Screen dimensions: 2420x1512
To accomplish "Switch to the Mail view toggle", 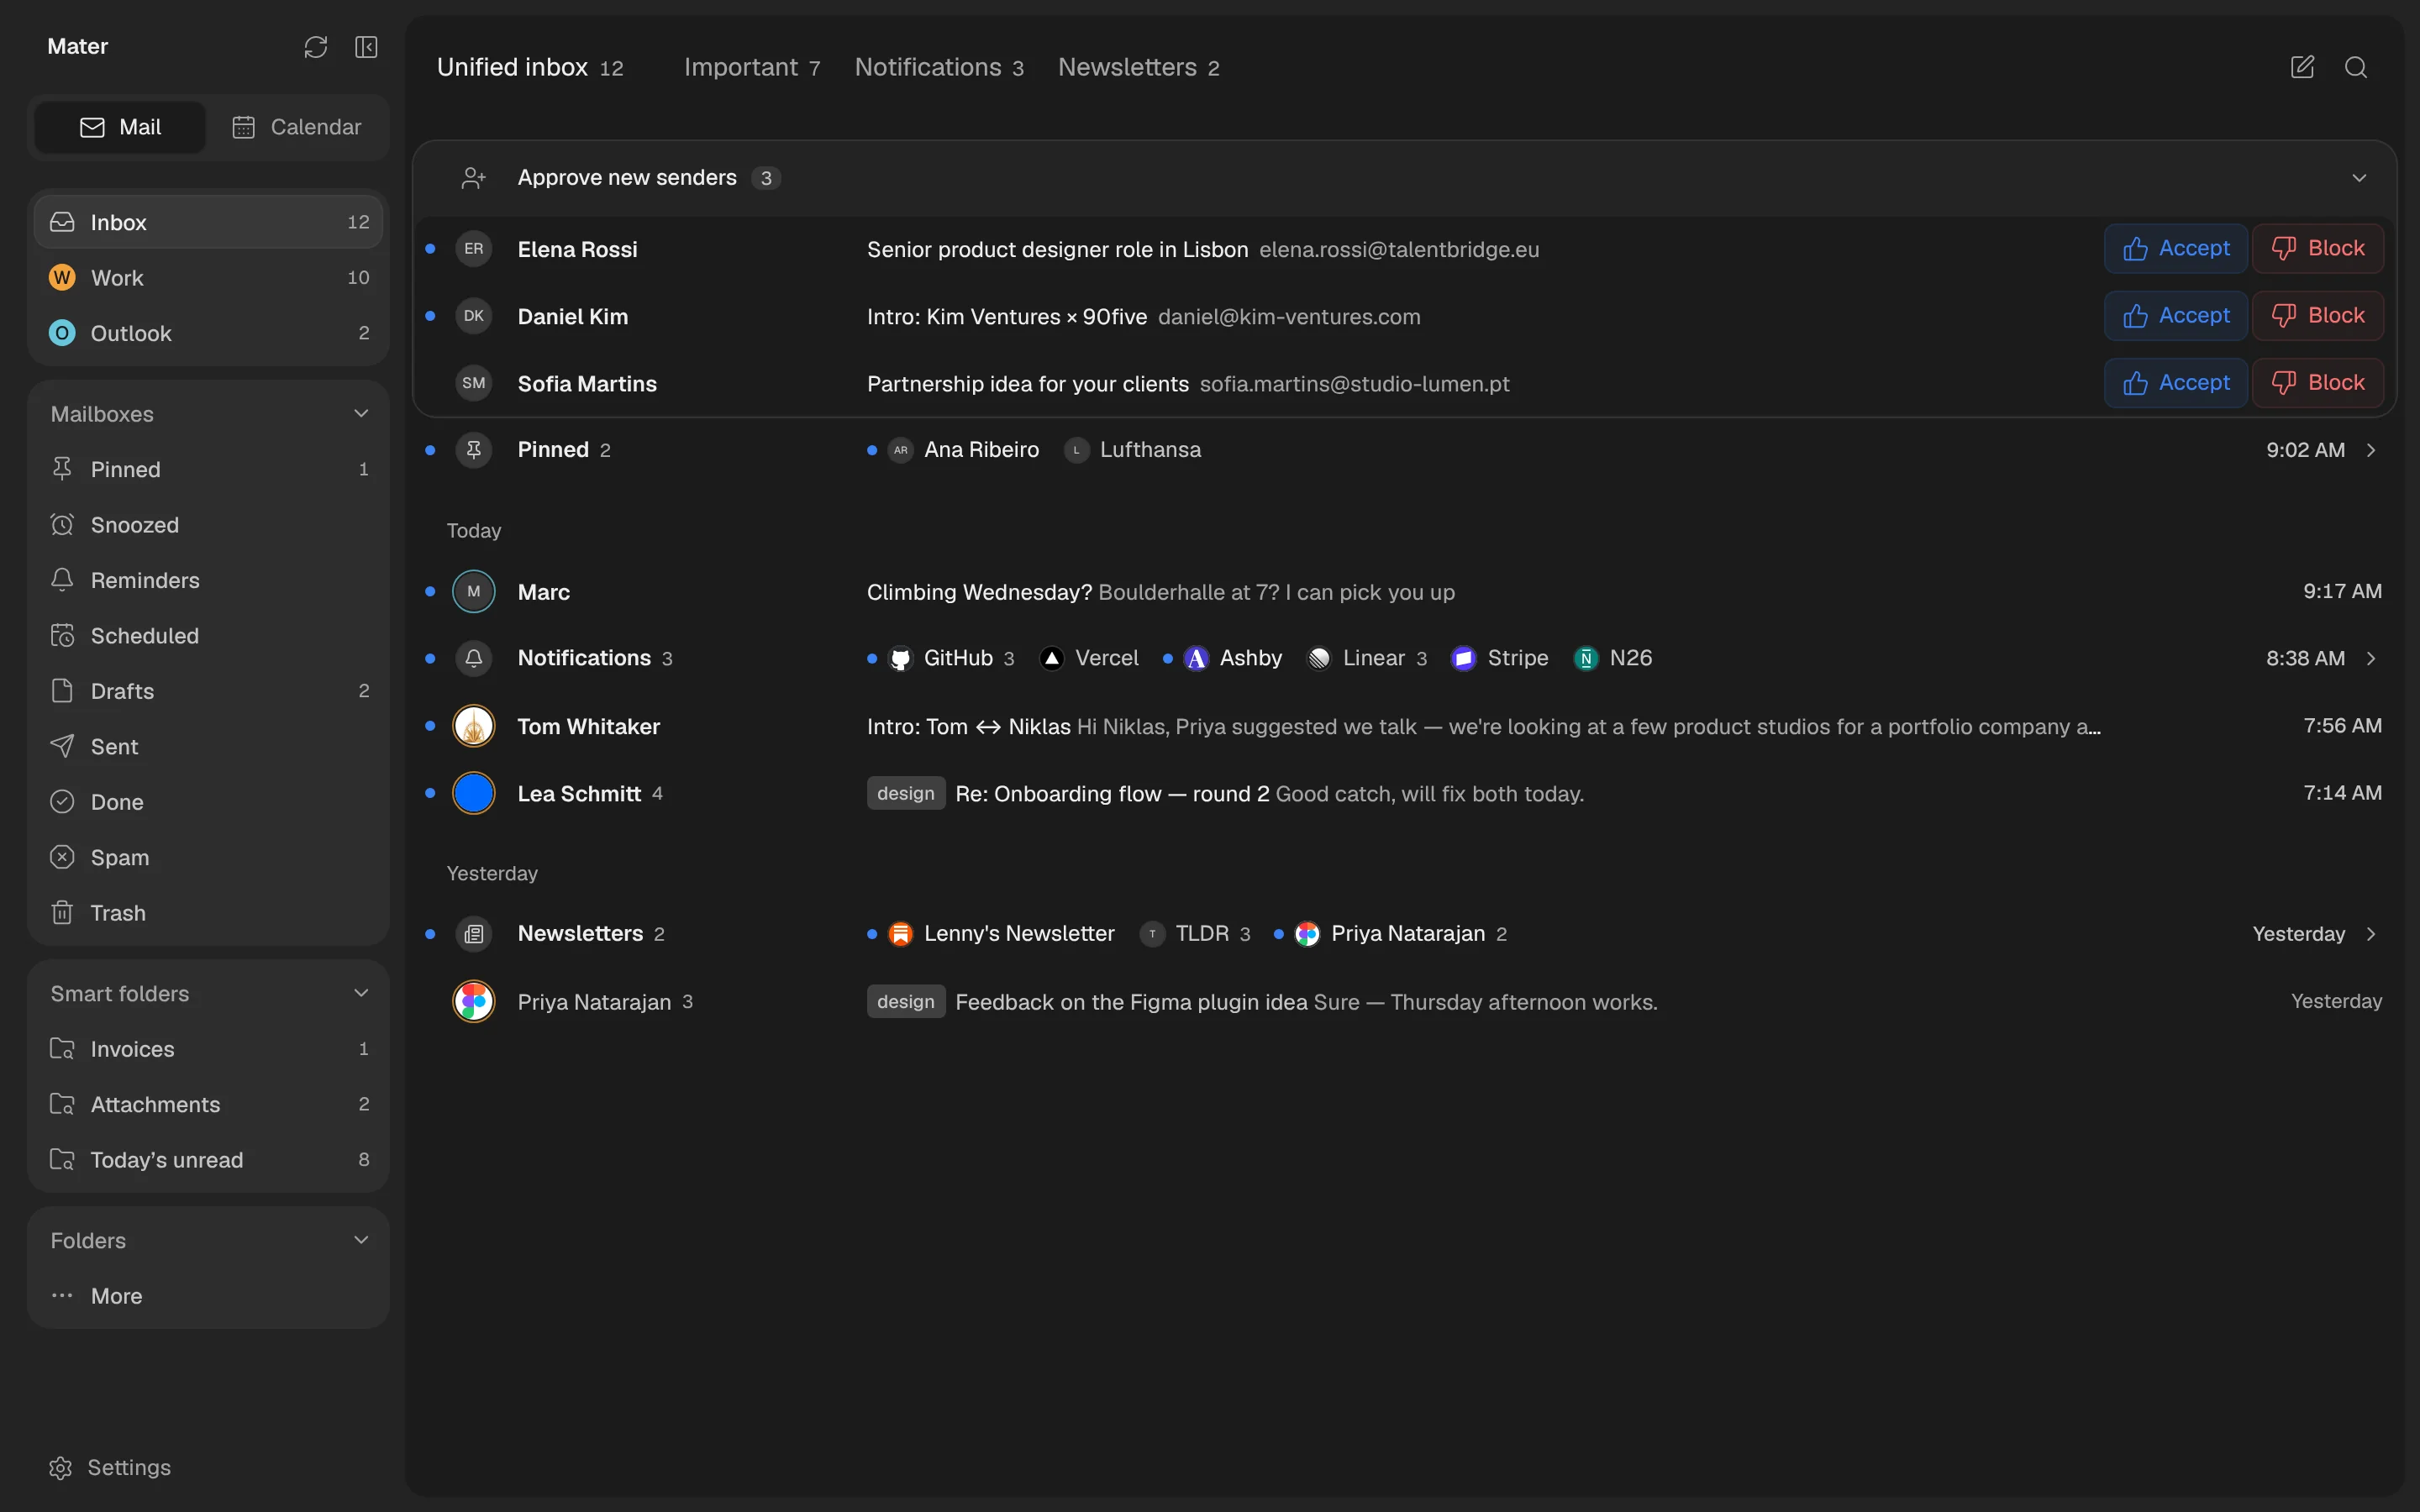I will click(120, 127).
